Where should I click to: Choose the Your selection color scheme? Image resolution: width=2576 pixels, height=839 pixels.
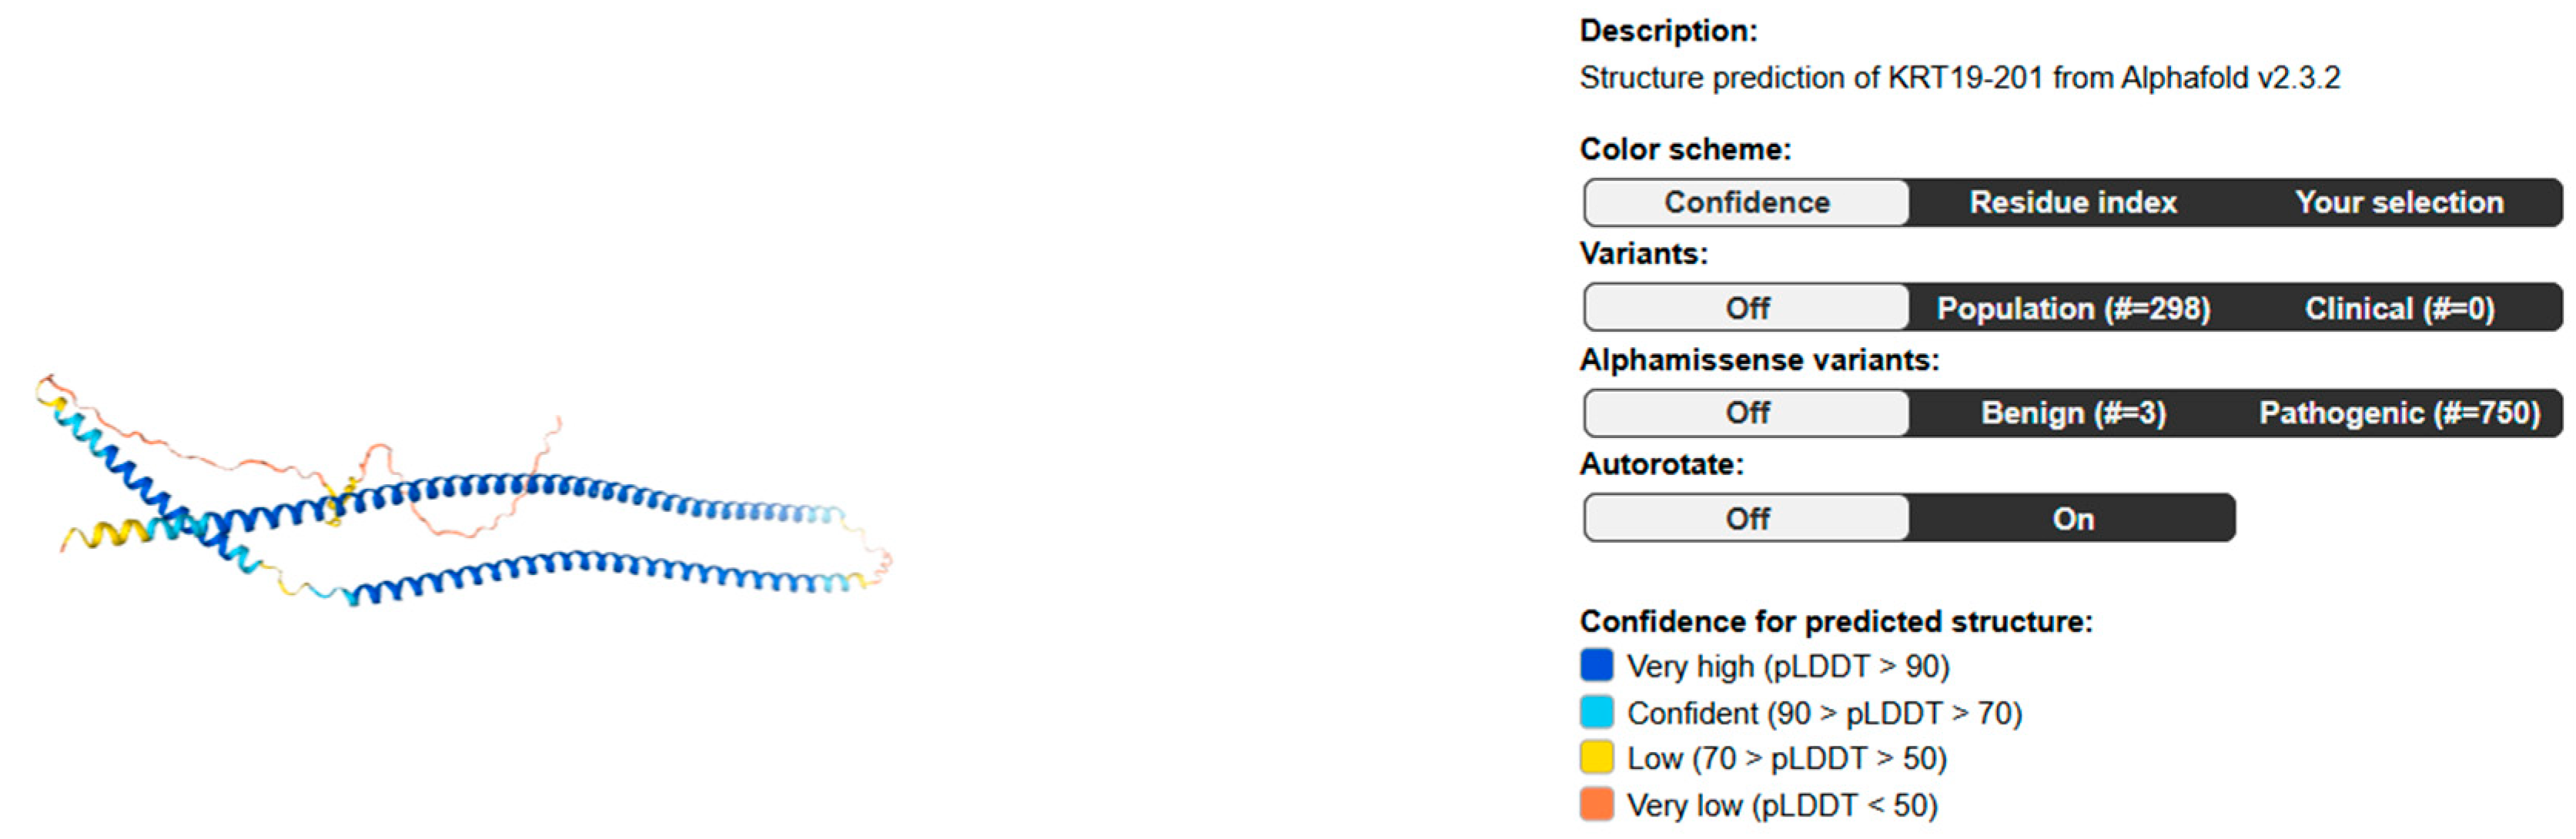[2398, 203]
